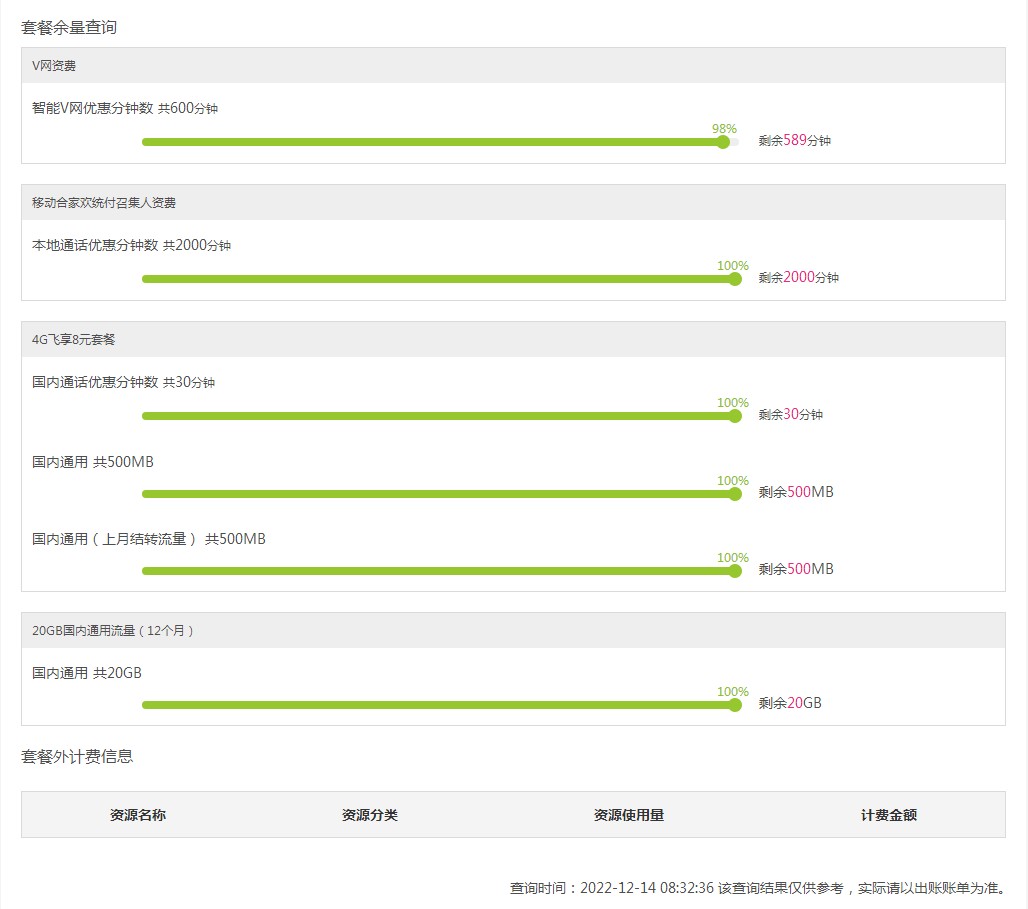Click the 4G飞享8元套餐 section header
The height and width of the screenshot is (909, 1028).
point(74,340)
